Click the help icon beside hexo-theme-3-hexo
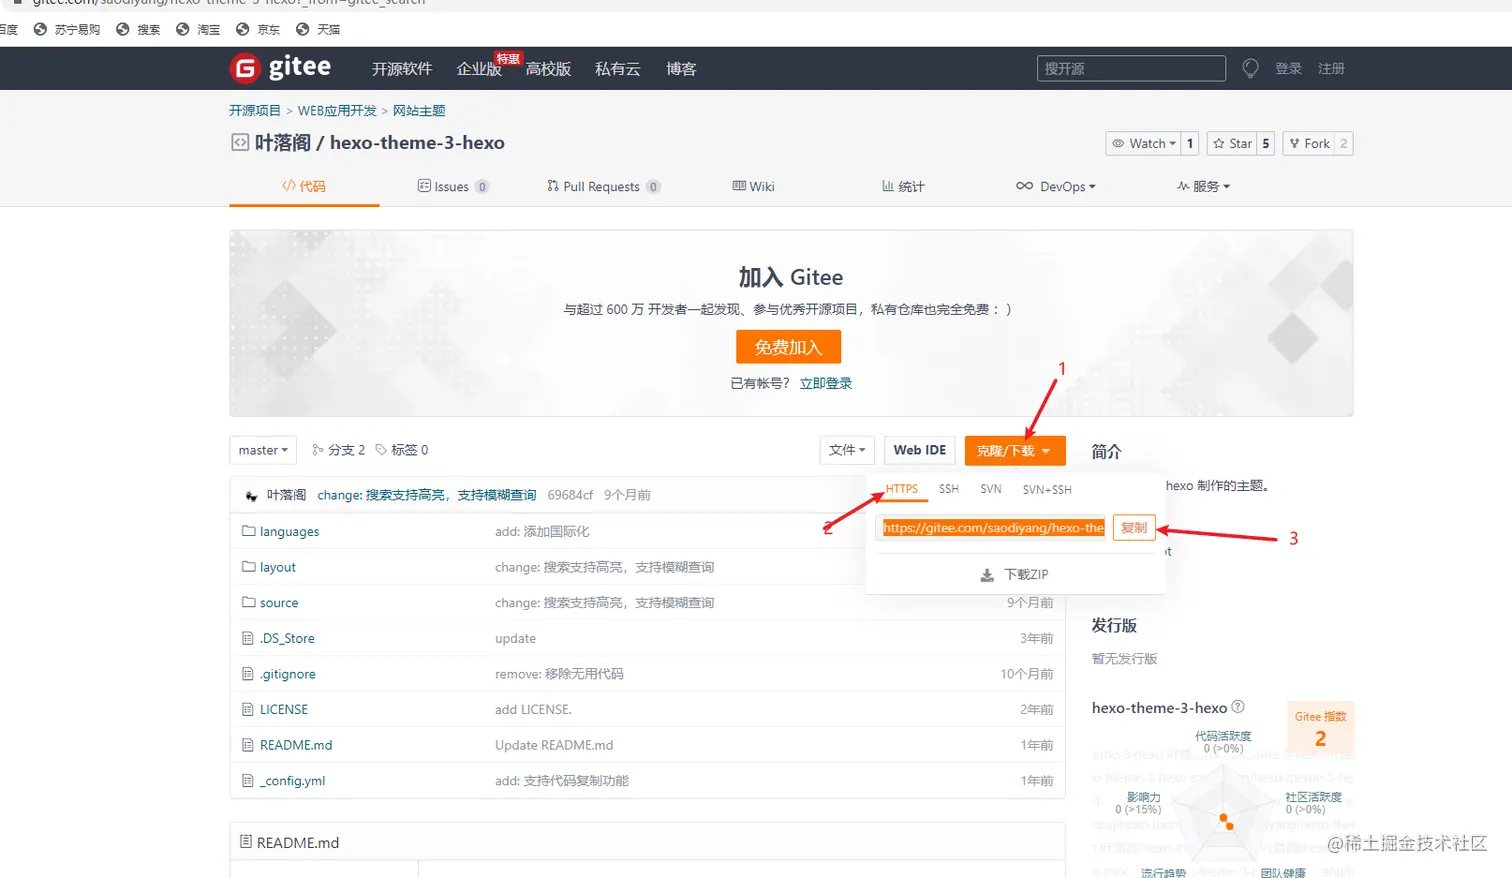Screen dimensions: 1512x878 click(1238, 707)
